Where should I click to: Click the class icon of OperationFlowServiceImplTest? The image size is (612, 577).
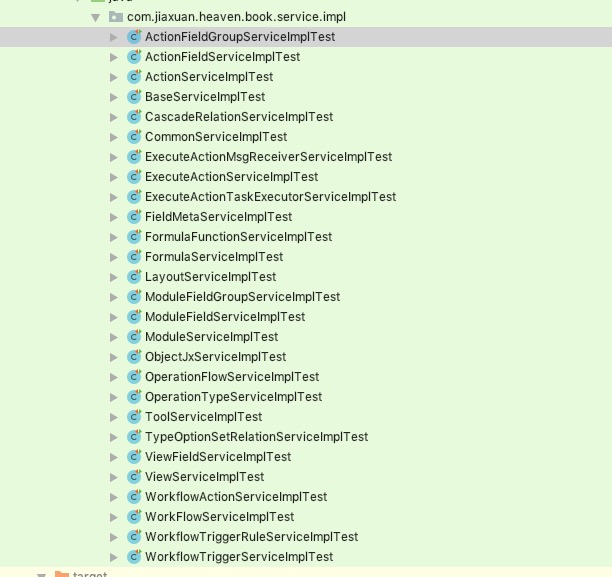pyautogui.click(x=134, y=377)
